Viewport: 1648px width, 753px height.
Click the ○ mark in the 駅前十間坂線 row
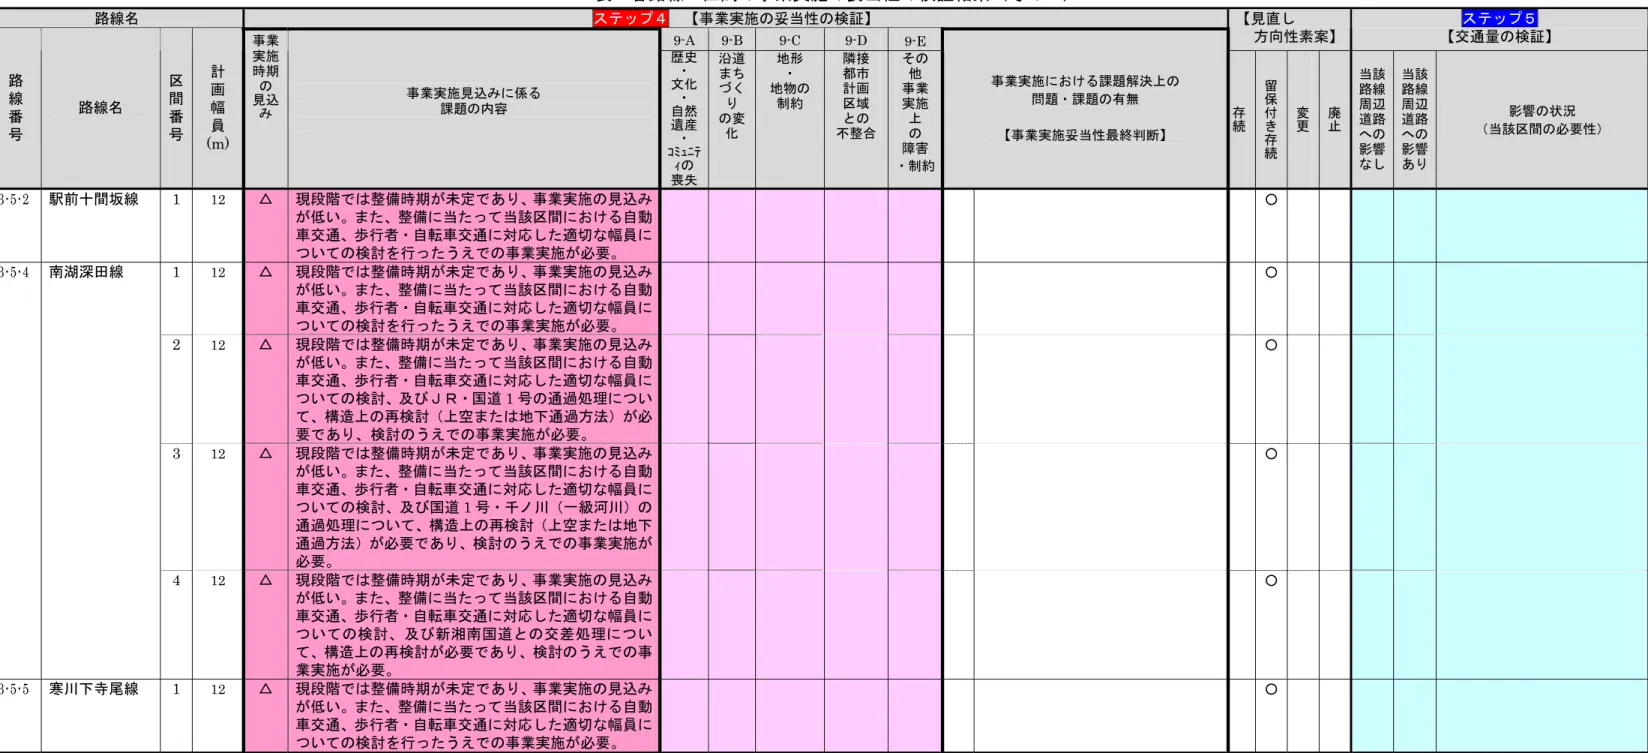coord(1271,200)
